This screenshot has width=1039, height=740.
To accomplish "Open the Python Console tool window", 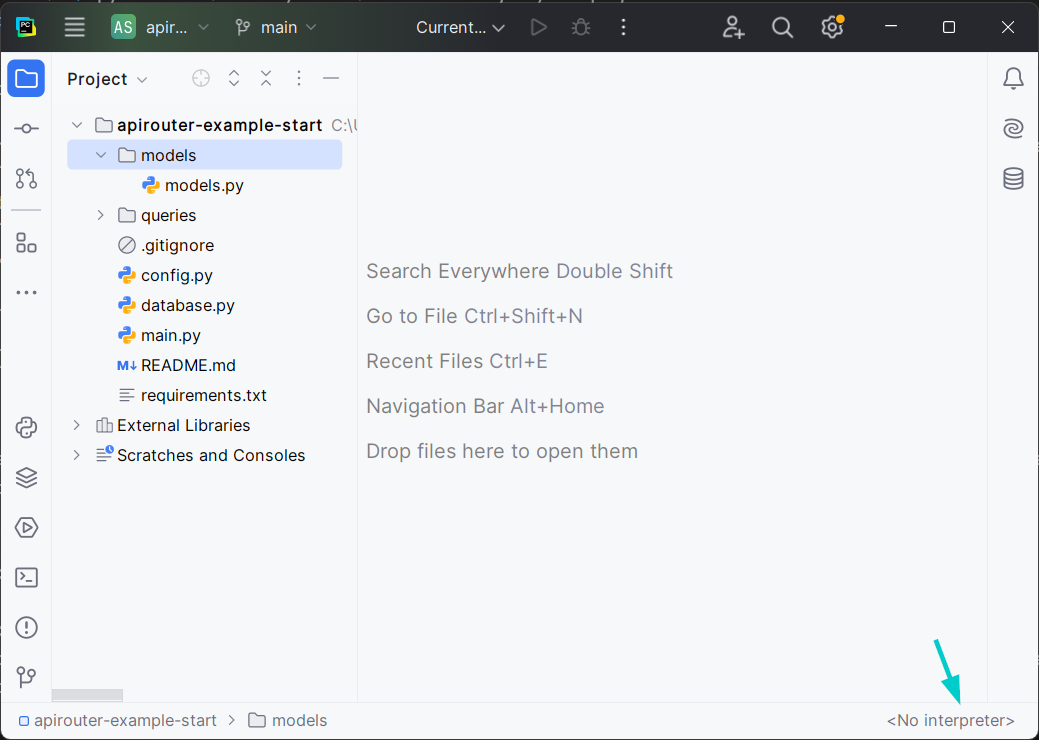I will (26, 428).
